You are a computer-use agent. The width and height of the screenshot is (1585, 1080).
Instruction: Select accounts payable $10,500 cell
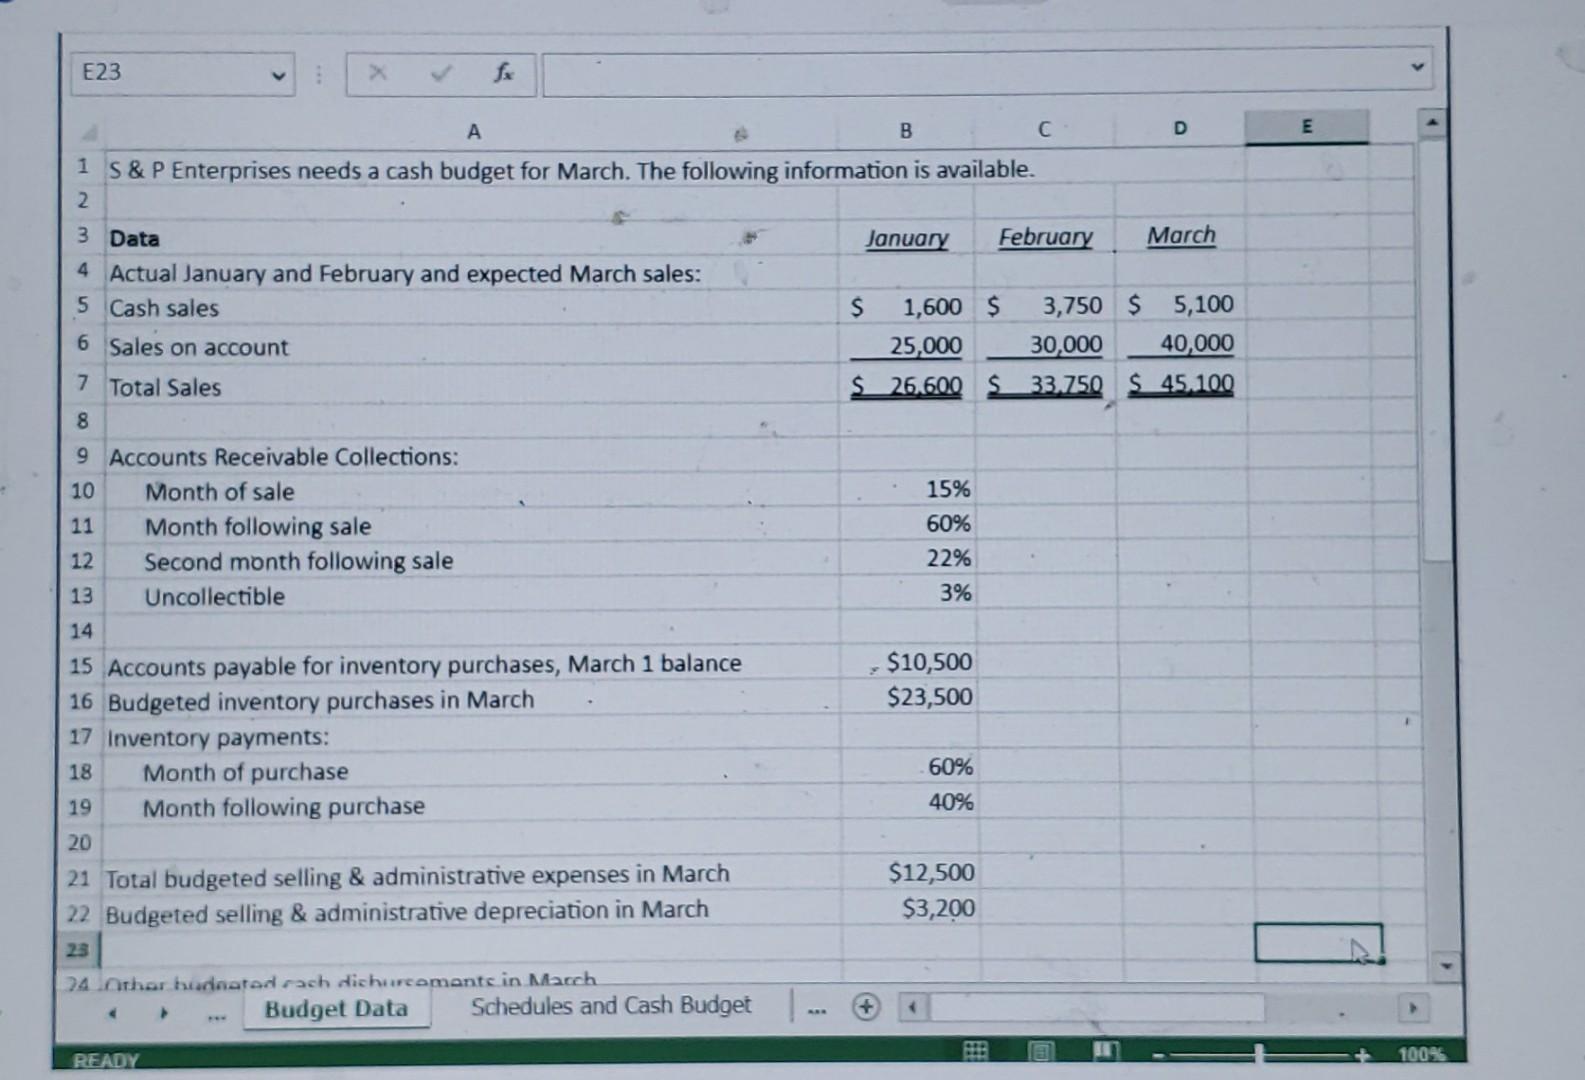[x=908, y=662]
